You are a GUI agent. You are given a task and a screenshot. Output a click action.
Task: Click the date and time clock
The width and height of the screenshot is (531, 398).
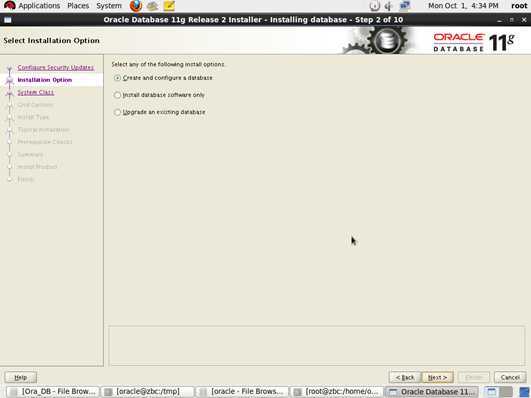point(463,6)
